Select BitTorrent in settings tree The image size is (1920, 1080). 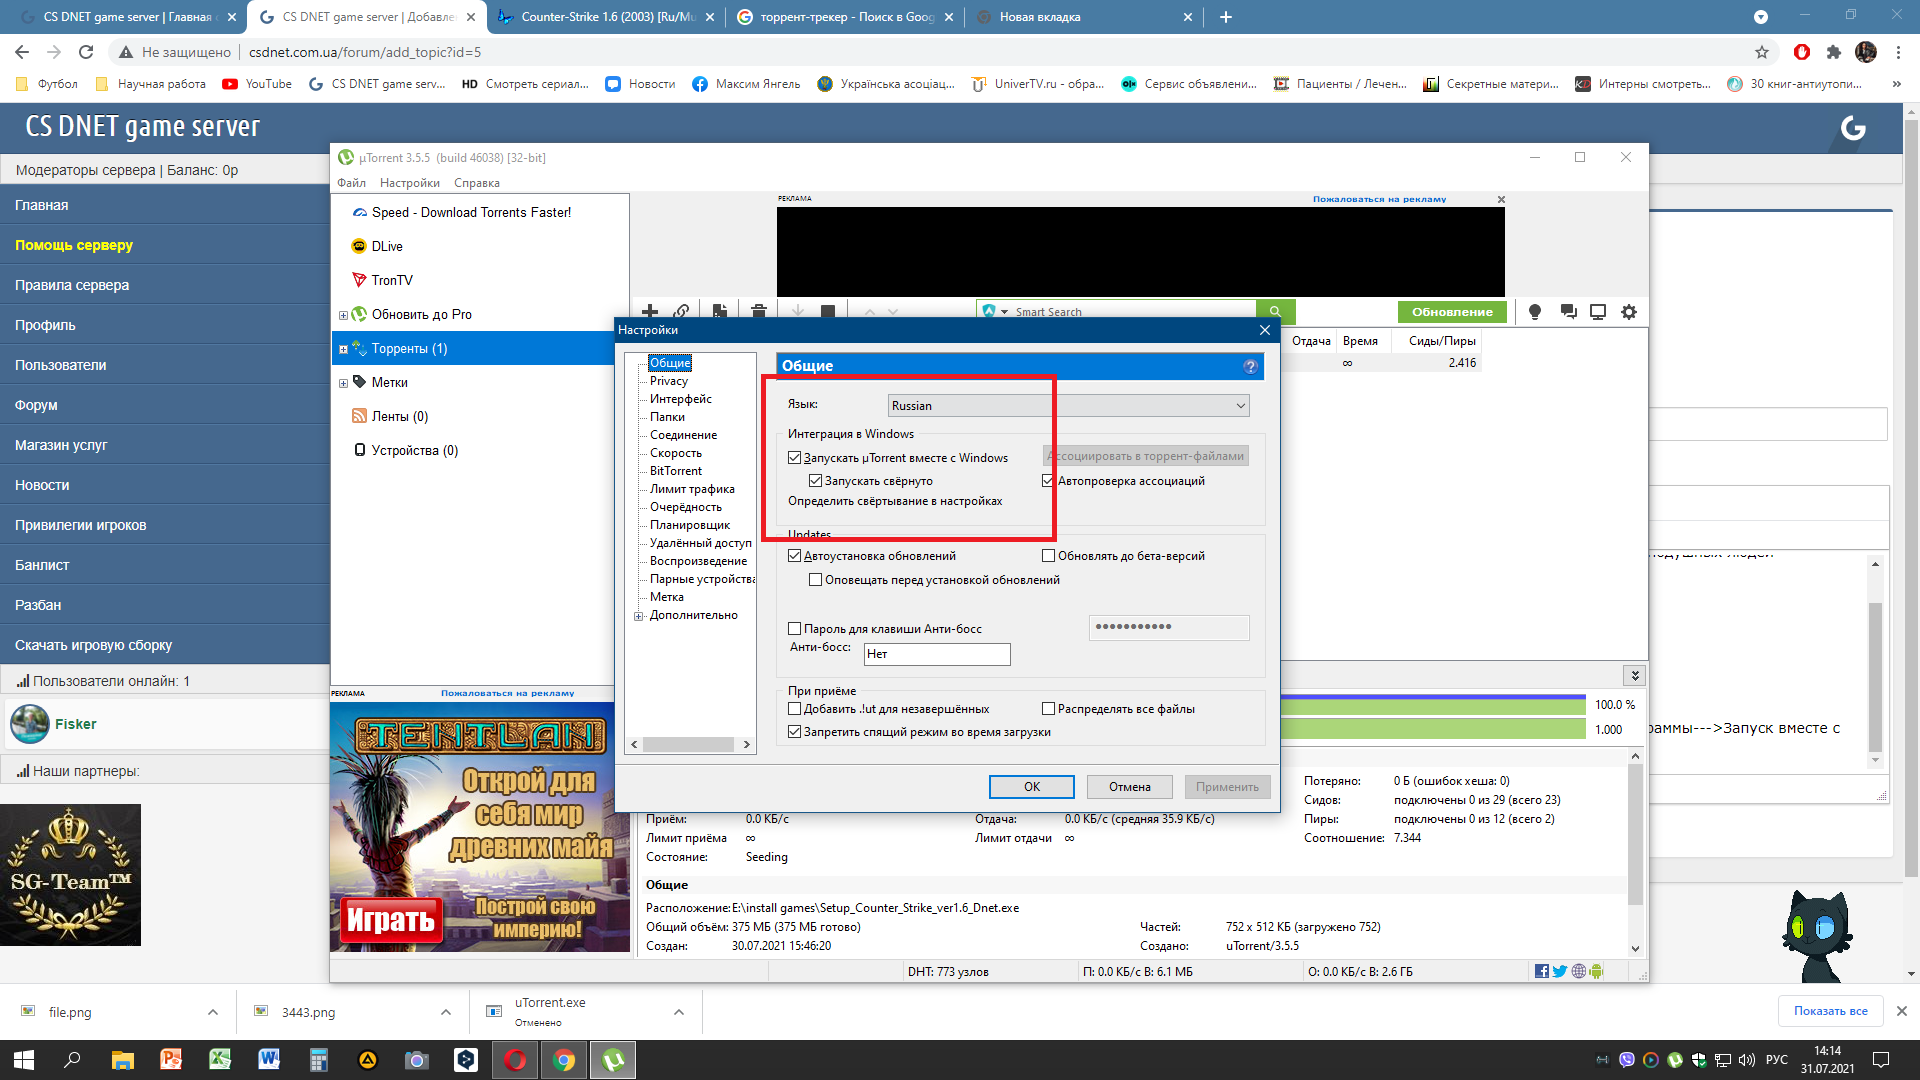click(x=676, y=471)
